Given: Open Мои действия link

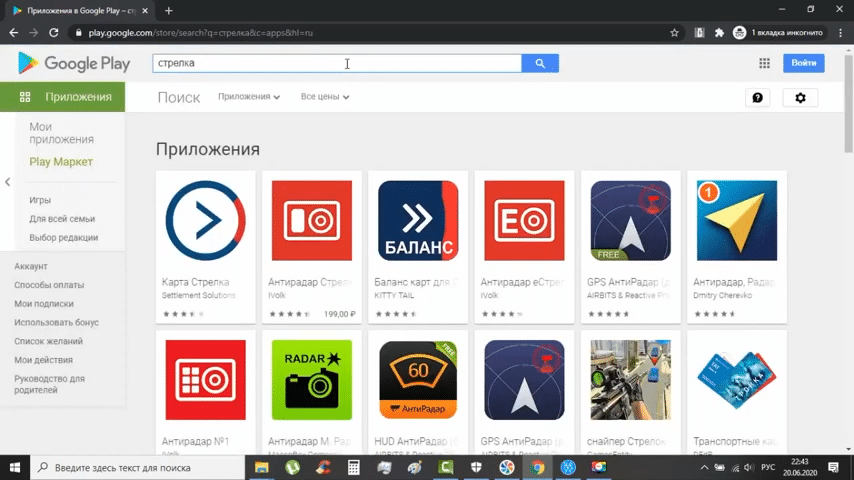Looking at the screenshot, I should pos(43,360).
